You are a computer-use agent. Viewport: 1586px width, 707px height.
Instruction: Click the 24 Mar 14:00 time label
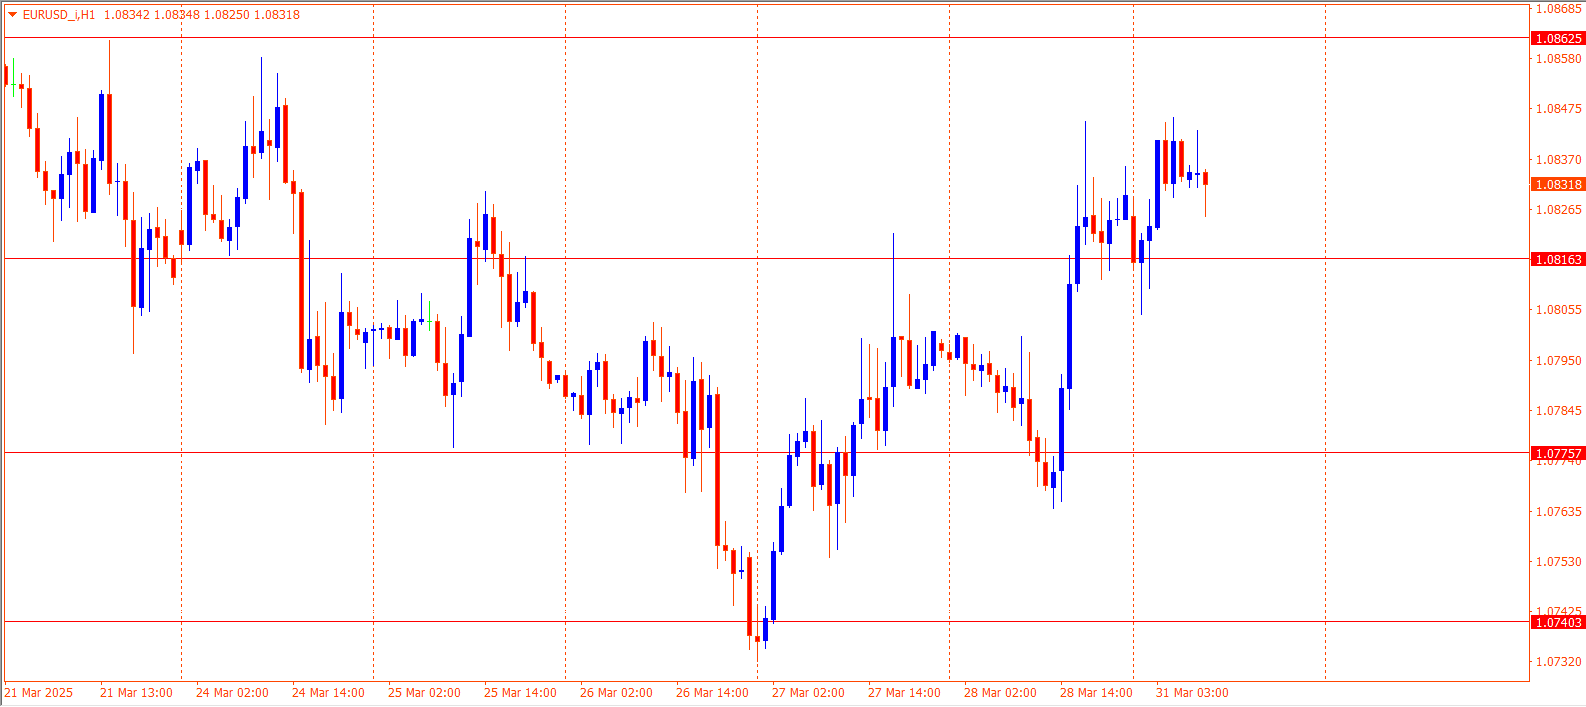328,693
